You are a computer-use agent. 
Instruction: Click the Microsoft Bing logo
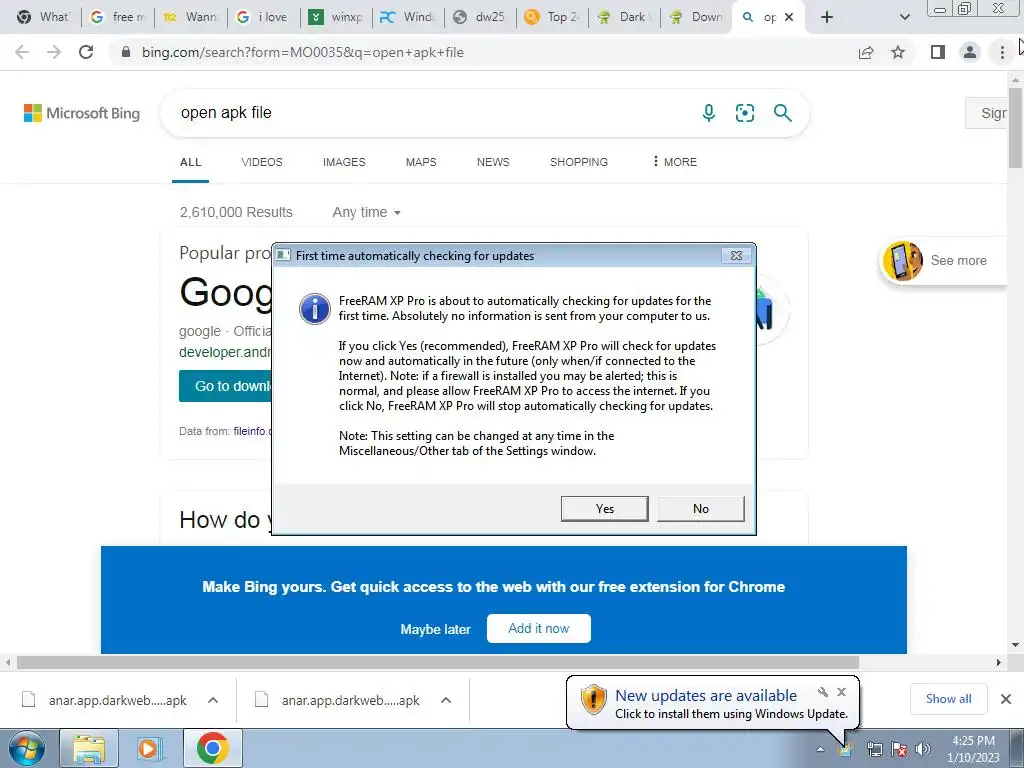(82, 113)
